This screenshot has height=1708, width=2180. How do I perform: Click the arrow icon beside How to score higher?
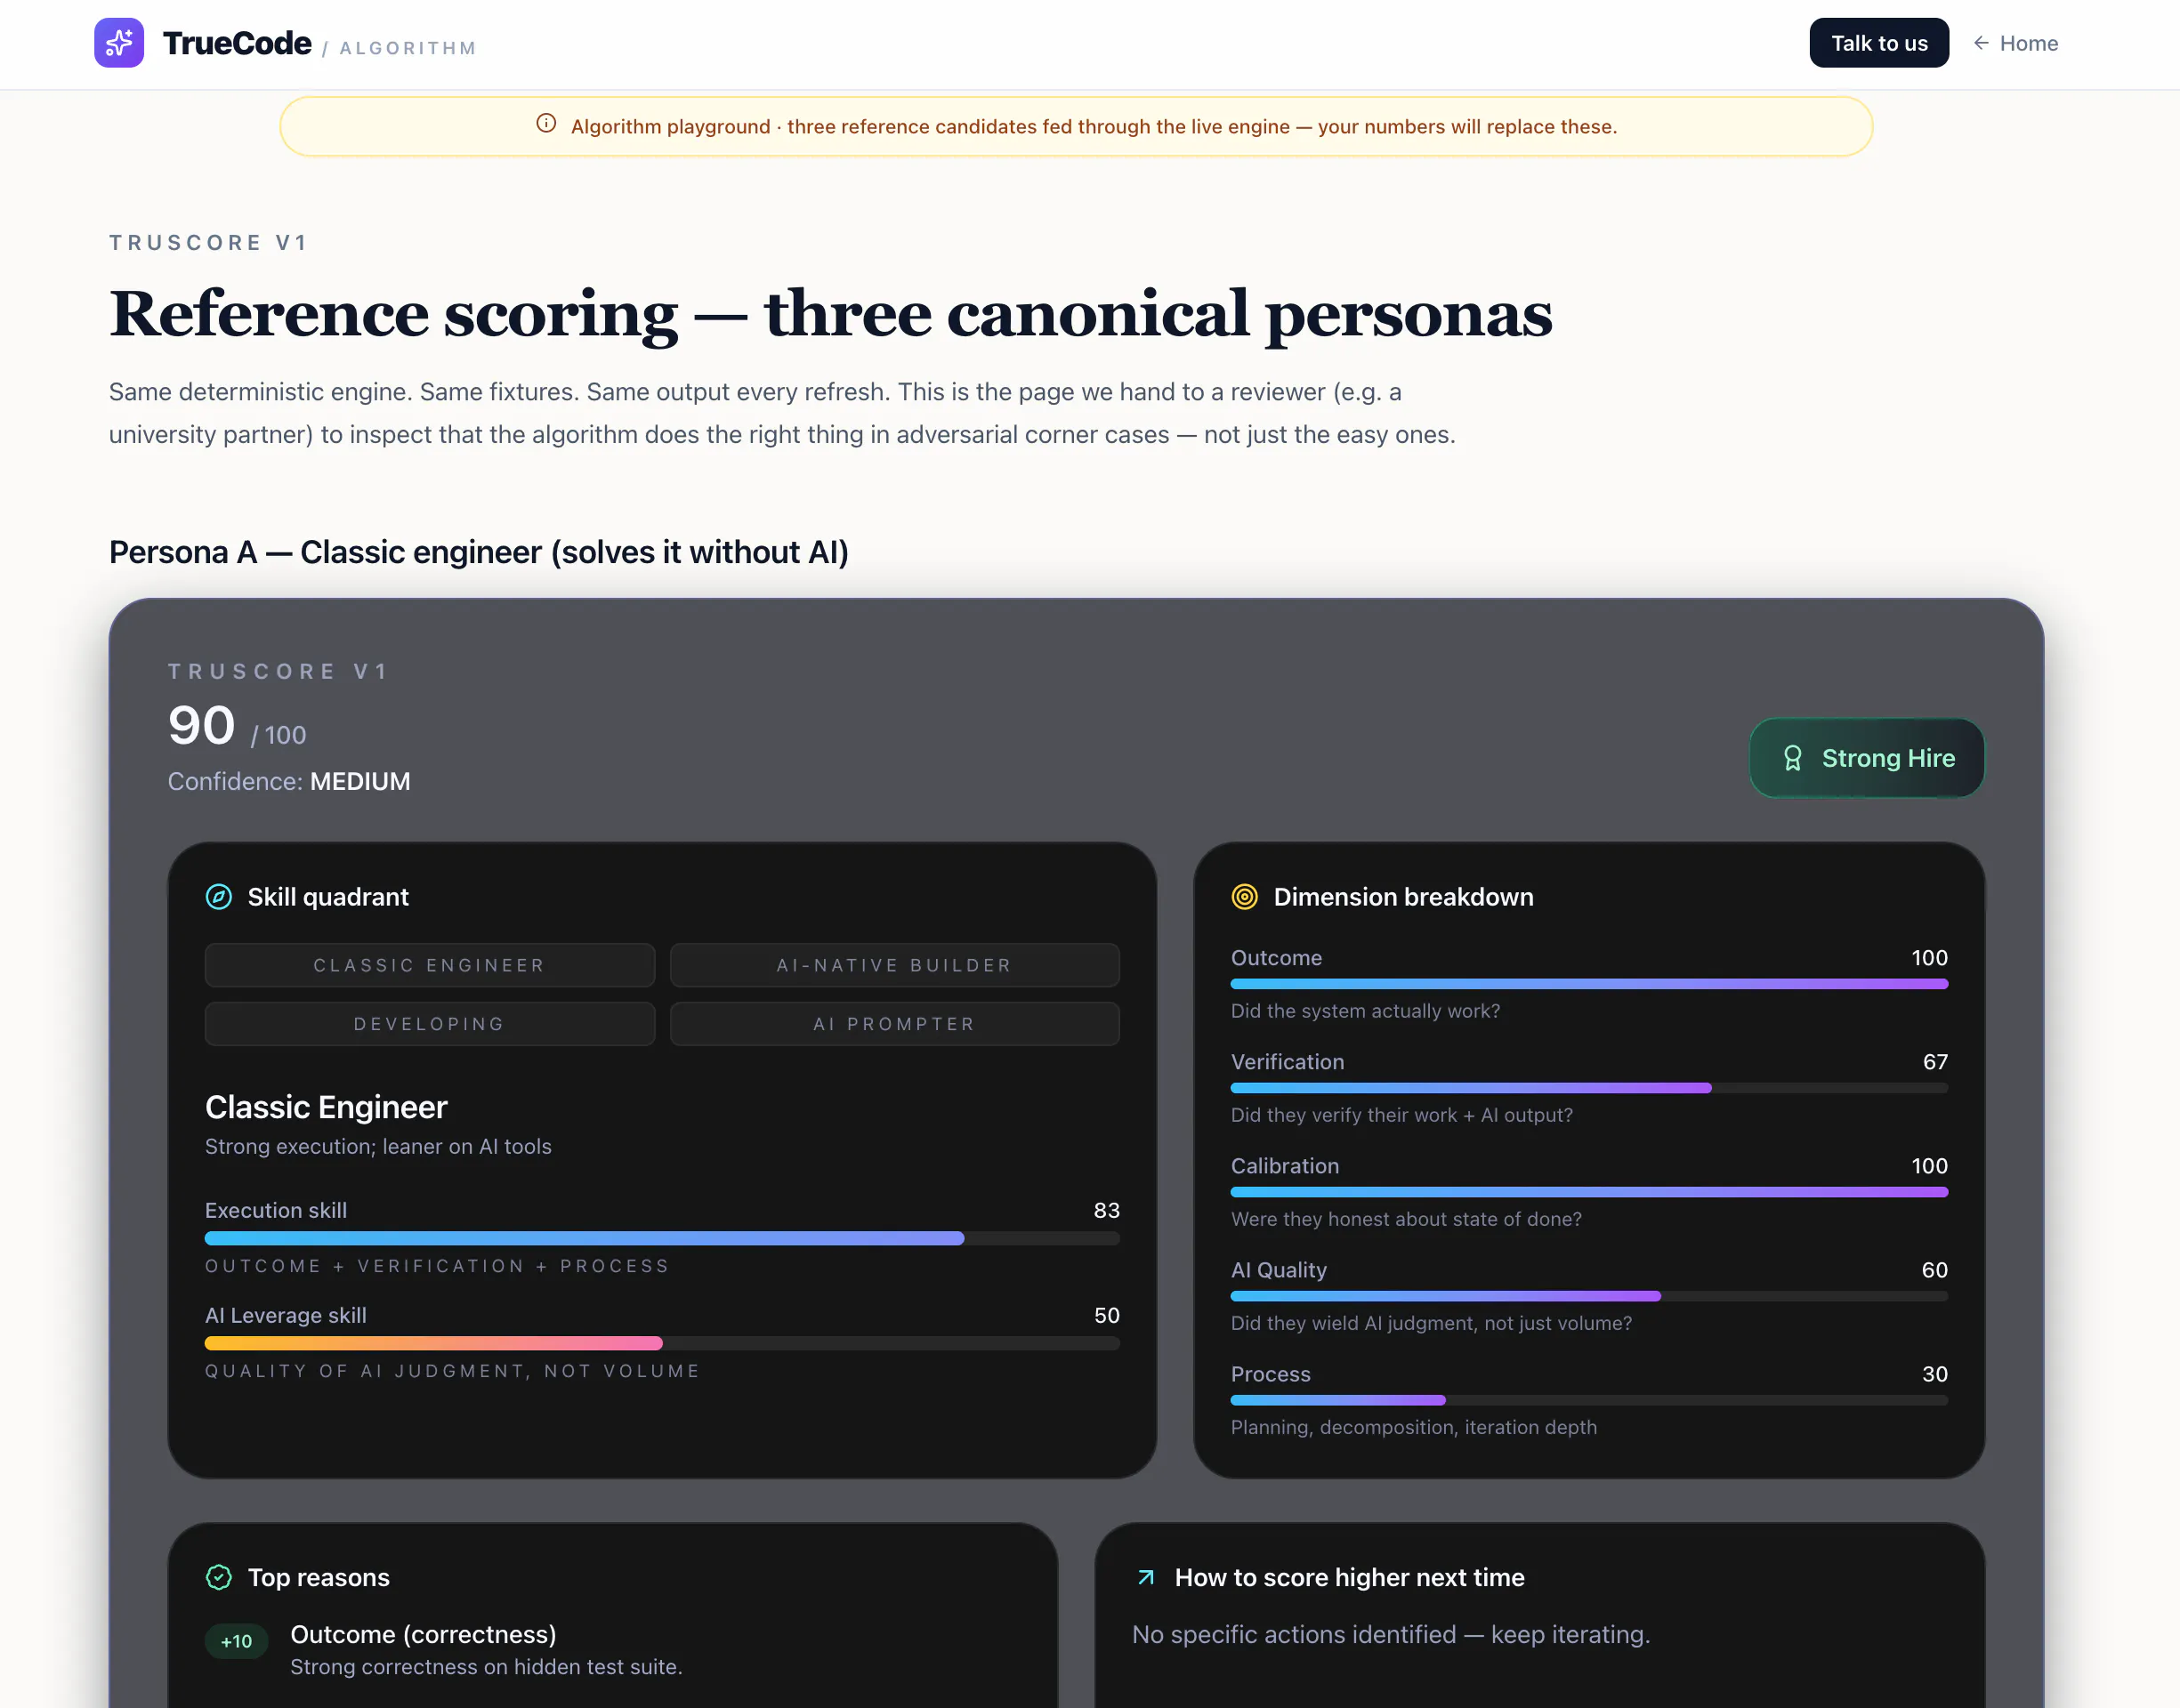[1146, 1577]
